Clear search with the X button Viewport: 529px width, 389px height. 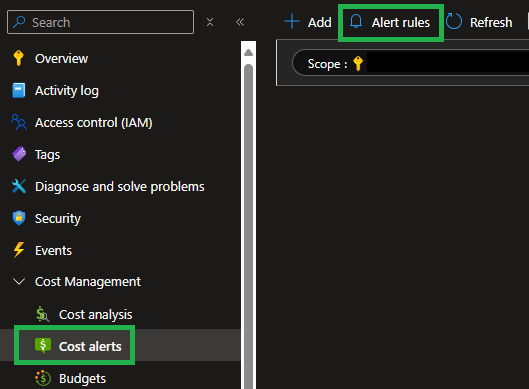pos(210,22)
